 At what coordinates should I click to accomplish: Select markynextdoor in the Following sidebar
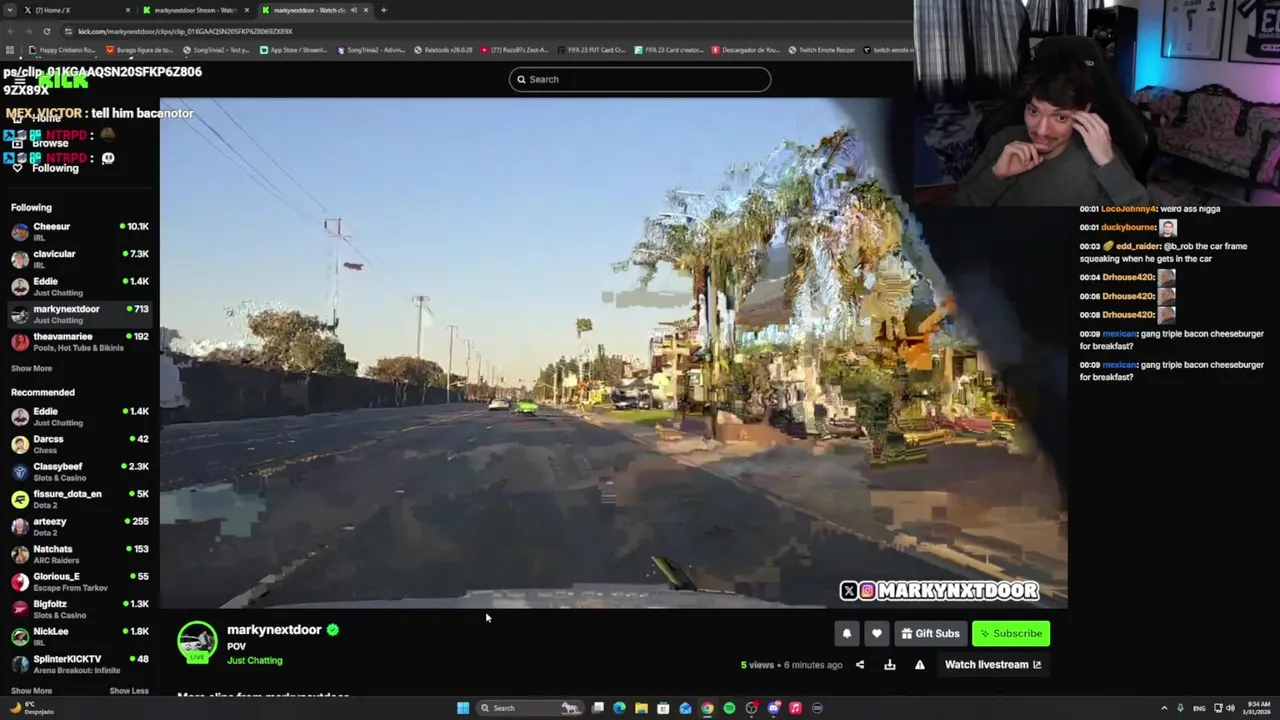coord(80,314)
